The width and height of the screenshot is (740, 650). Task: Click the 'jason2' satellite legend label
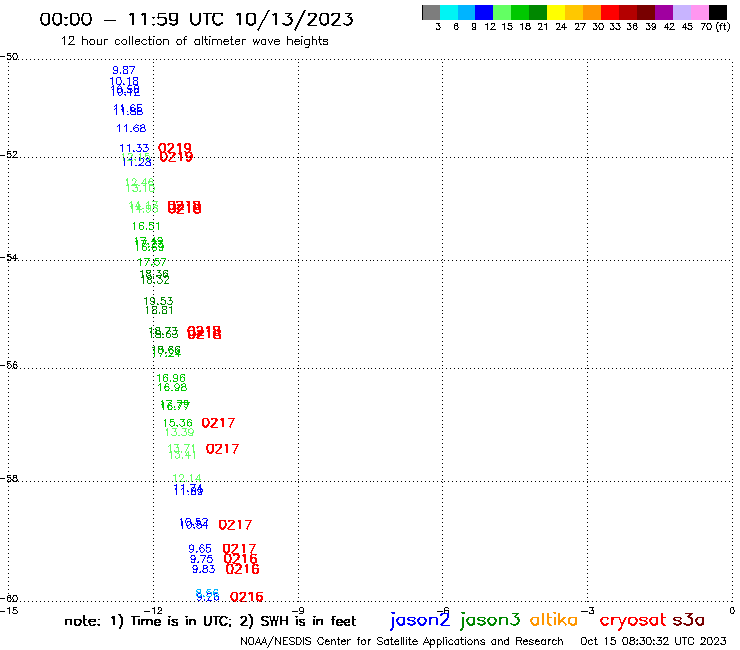(420, 620)
